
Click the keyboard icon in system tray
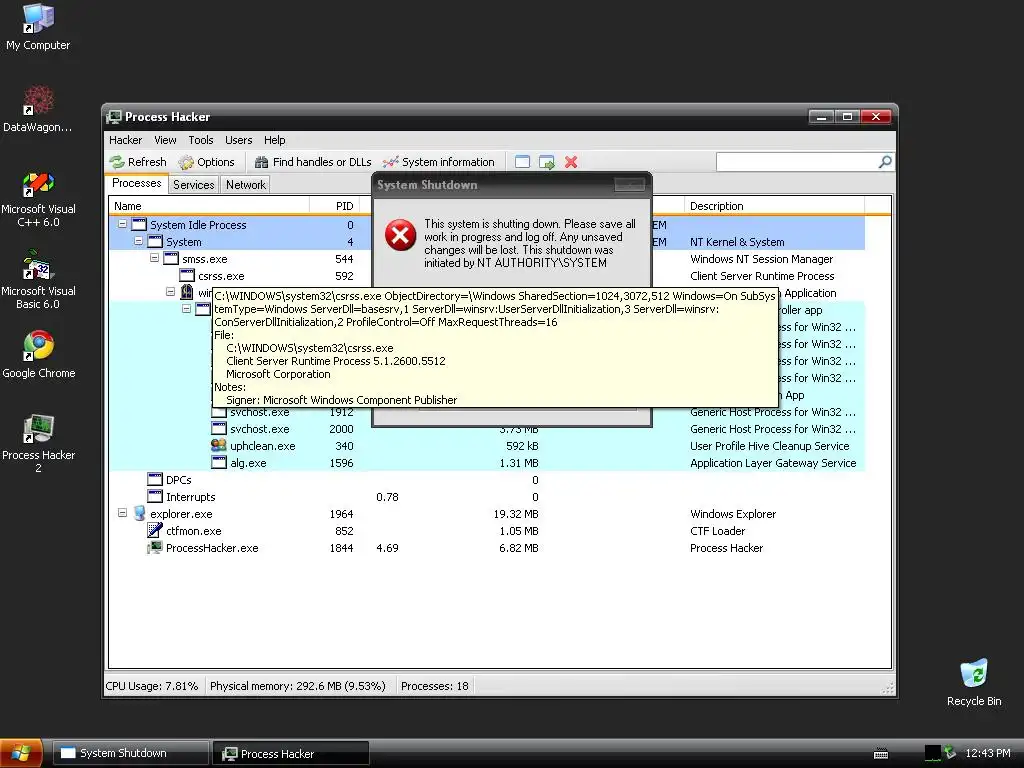click(881, 753)
